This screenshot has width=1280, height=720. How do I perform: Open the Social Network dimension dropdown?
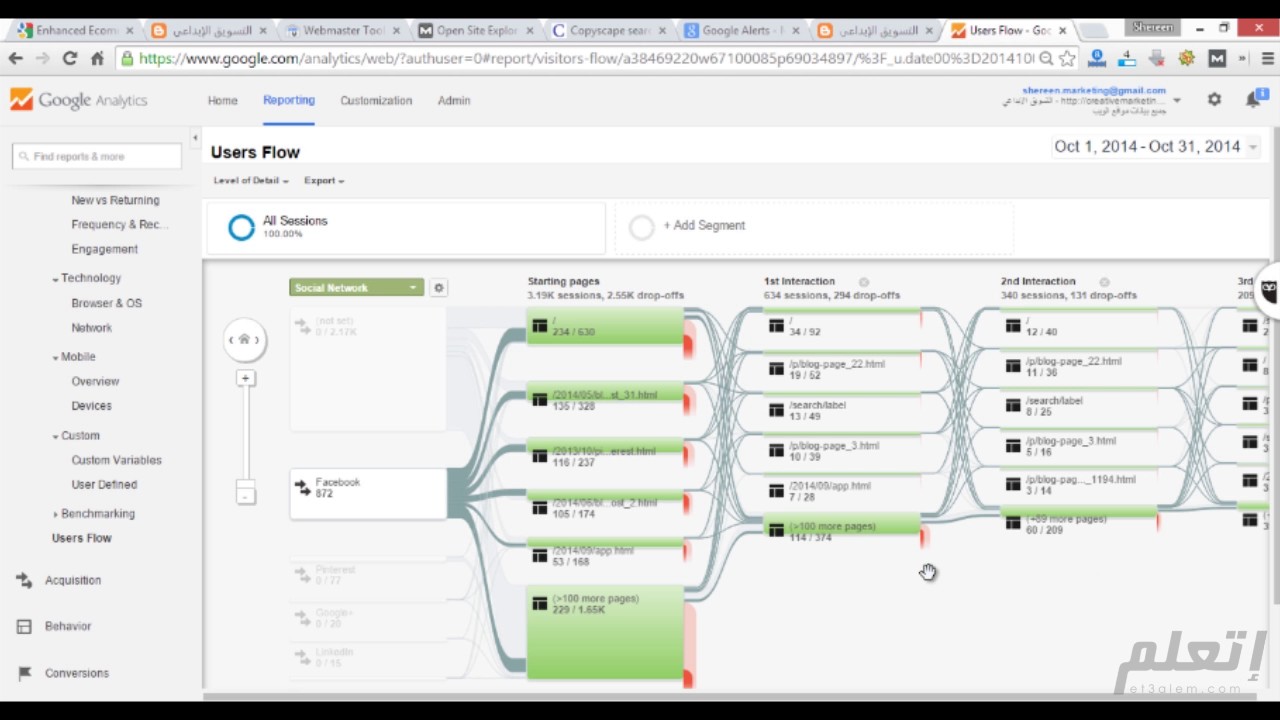[x=356, y=288]
